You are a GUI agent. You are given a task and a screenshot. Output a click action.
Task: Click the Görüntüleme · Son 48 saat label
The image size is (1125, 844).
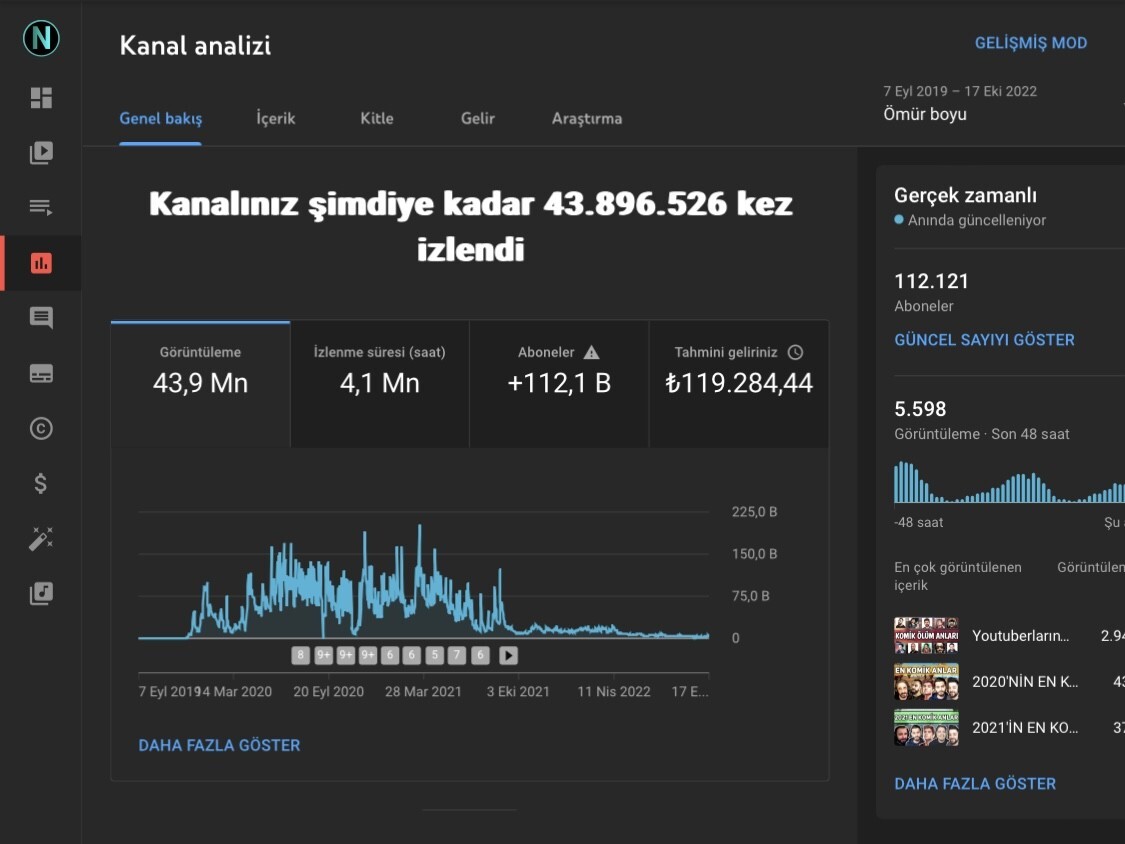coord(982,434)
